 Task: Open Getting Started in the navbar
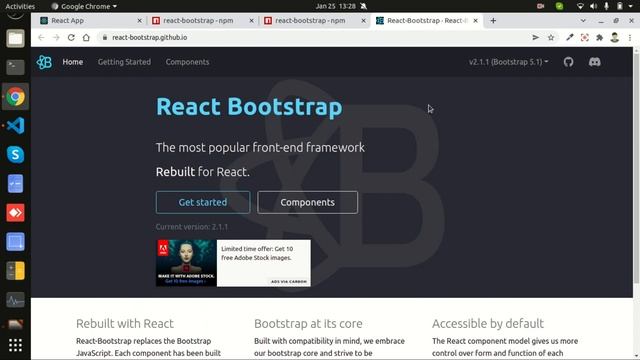pyautogui.click(x=124, y=62)
